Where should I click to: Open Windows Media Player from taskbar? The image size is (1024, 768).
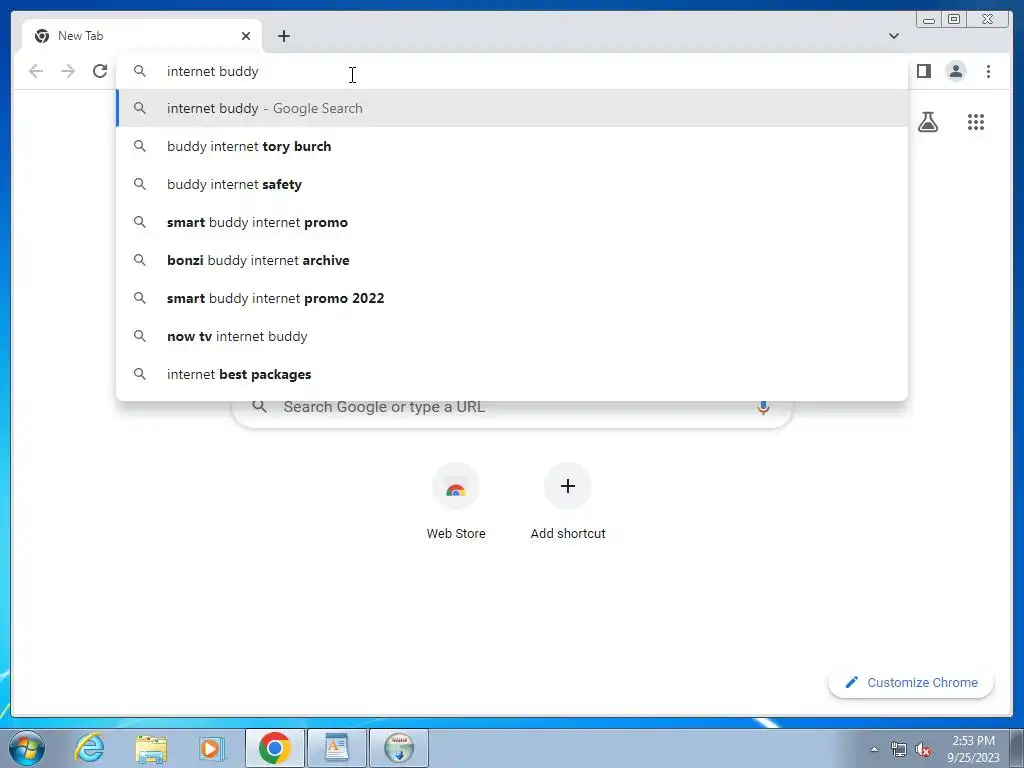(212, 748)
